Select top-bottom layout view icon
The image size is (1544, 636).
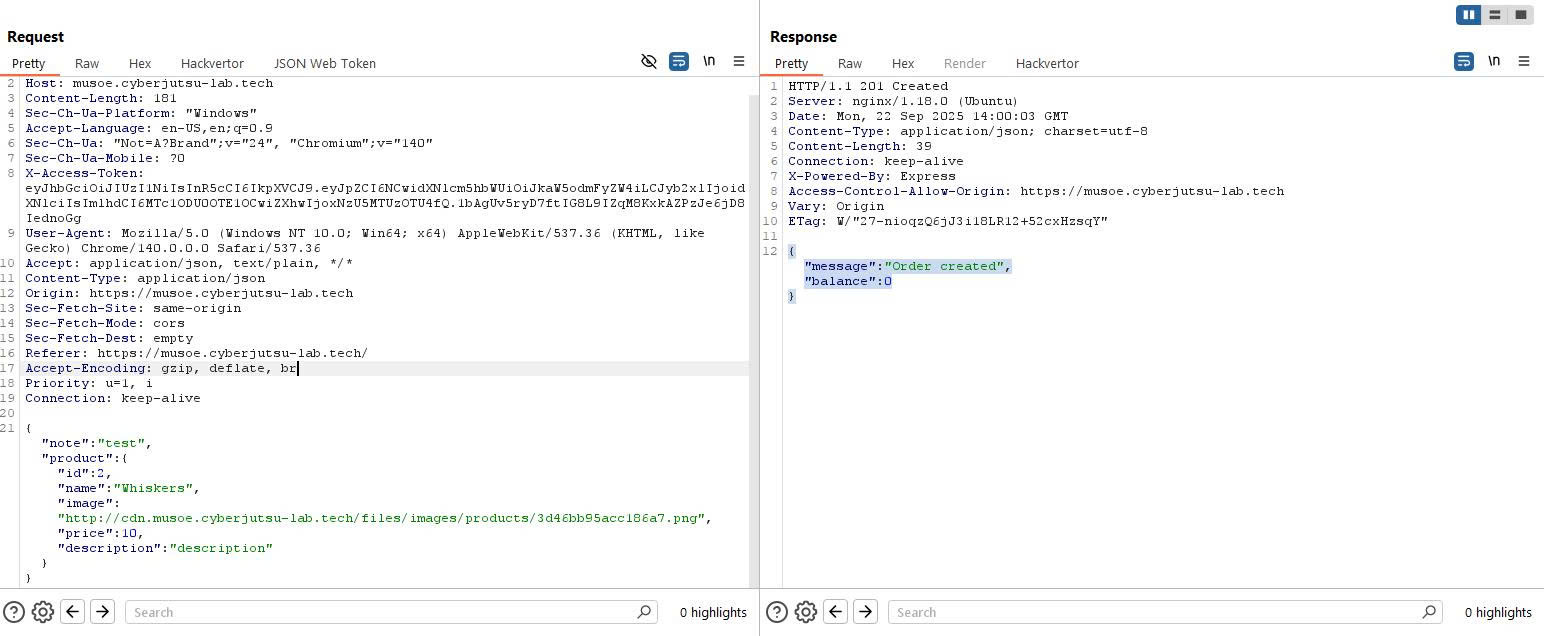[1495, 15]
